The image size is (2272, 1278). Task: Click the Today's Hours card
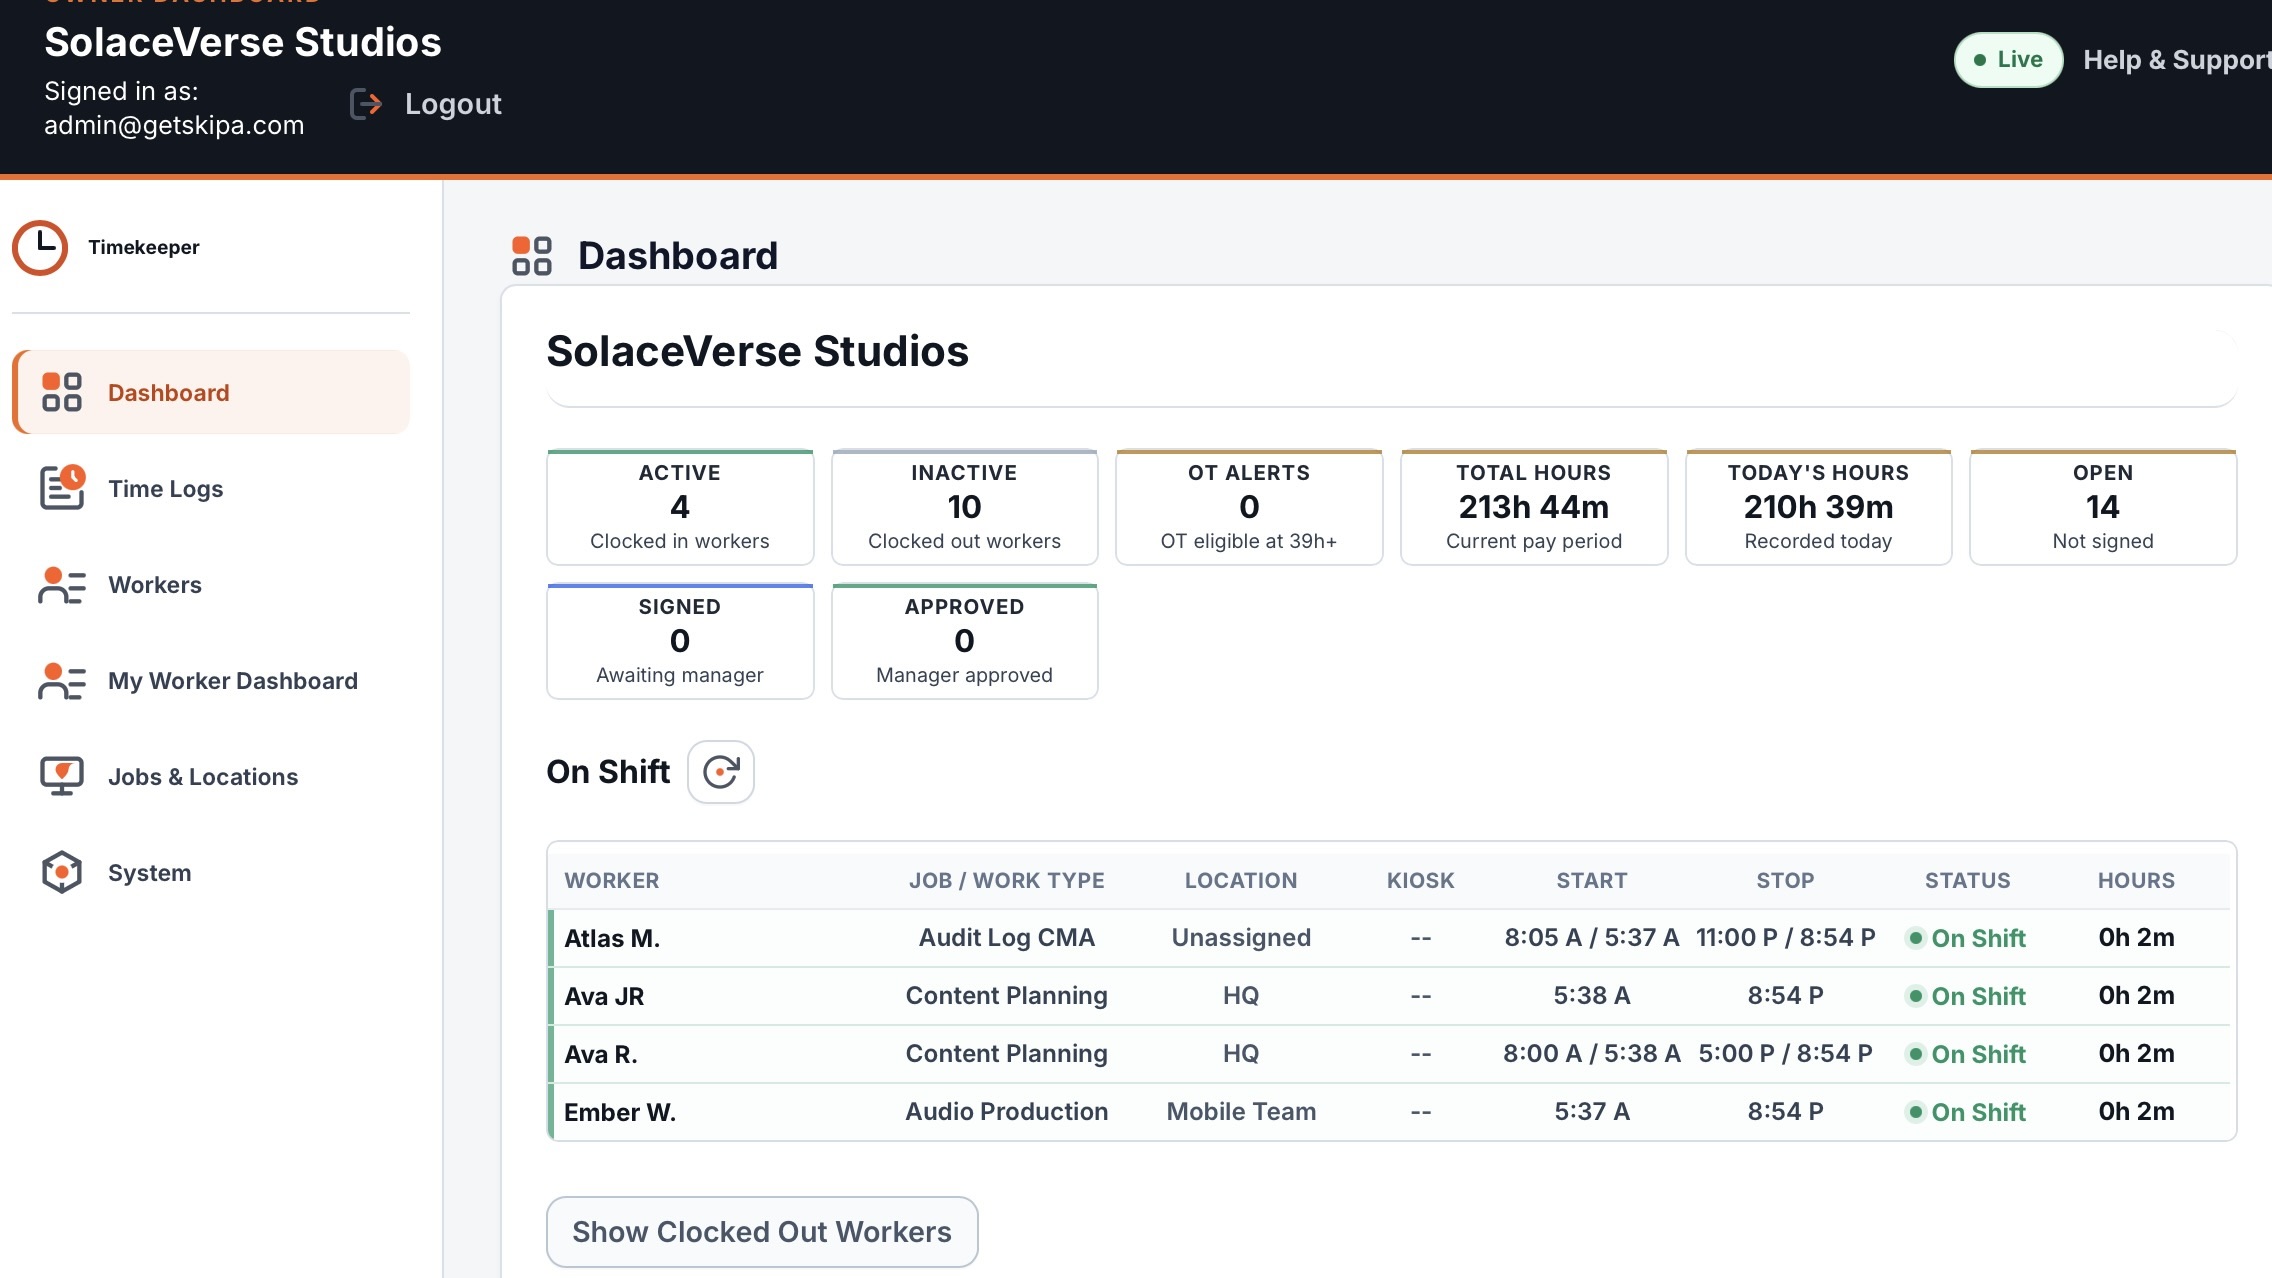1819,507
